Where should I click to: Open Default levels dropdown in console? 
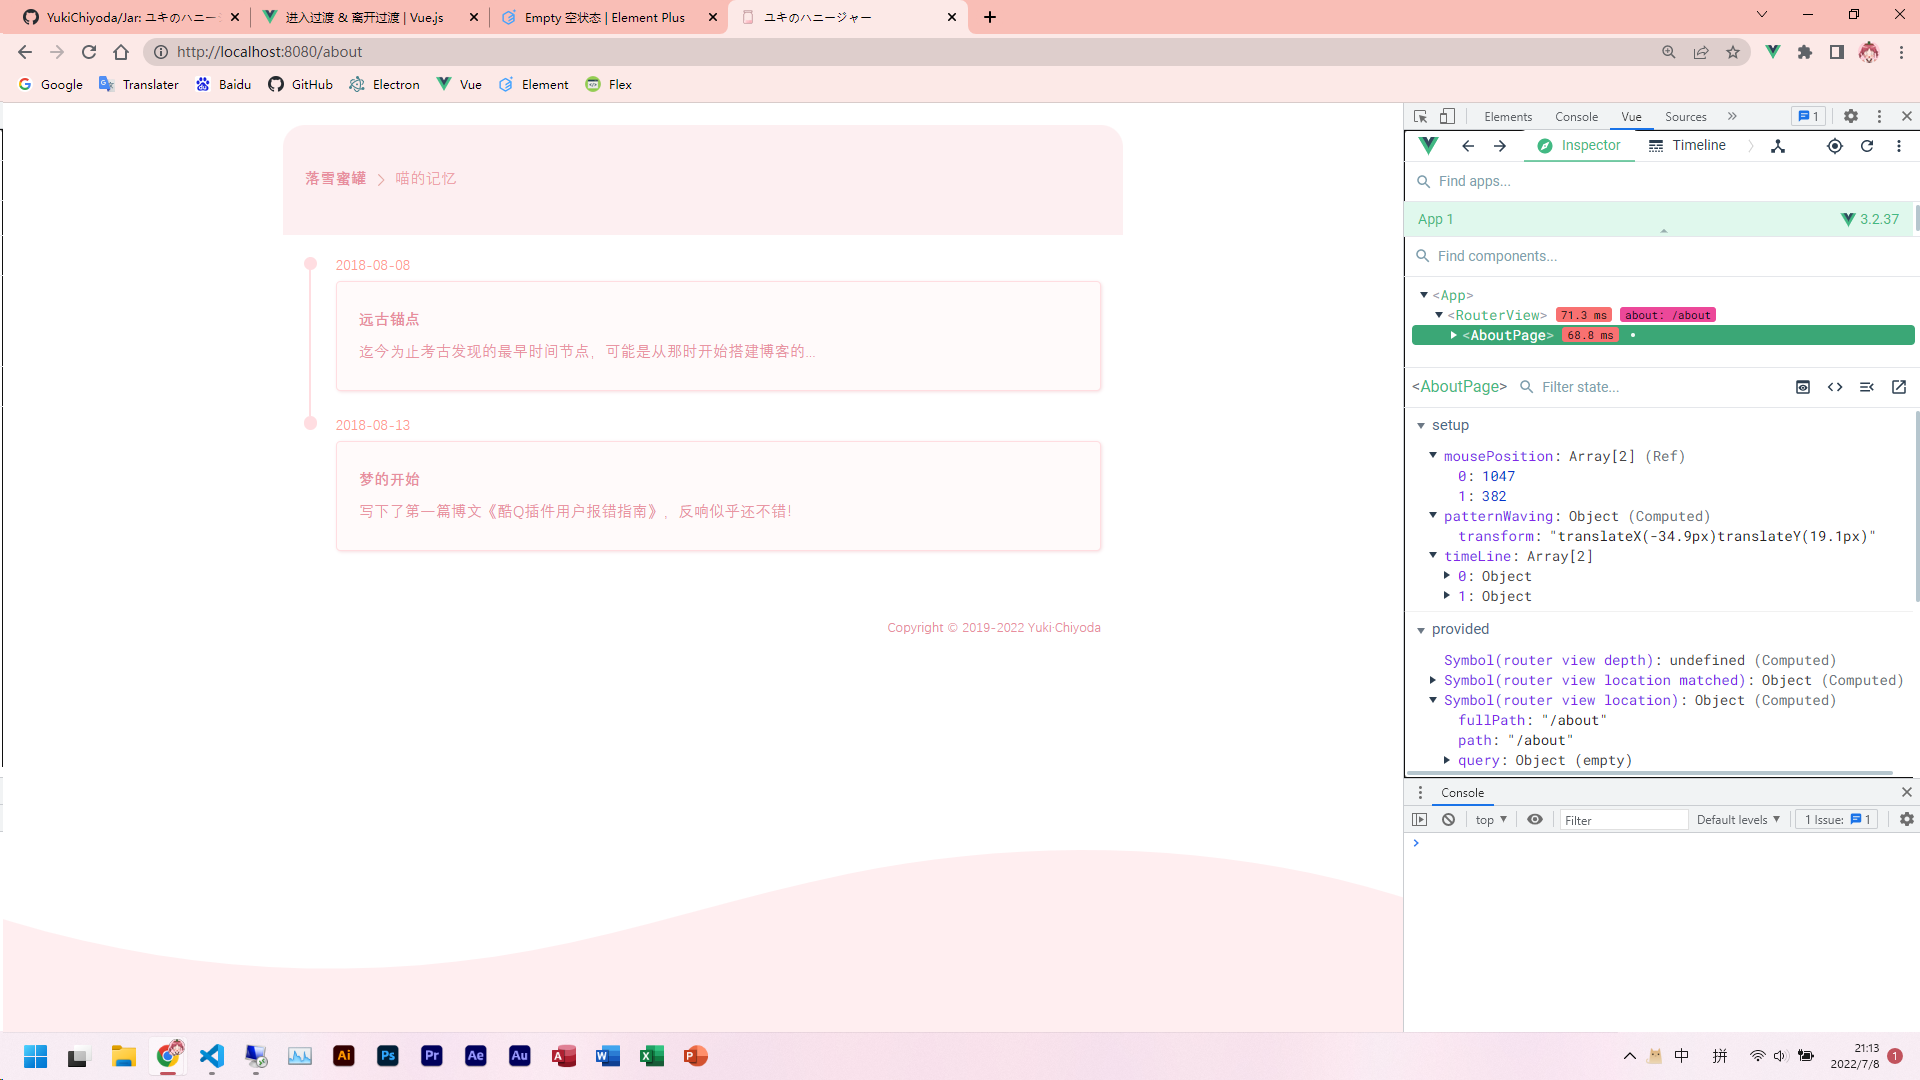pos(1738,820)
